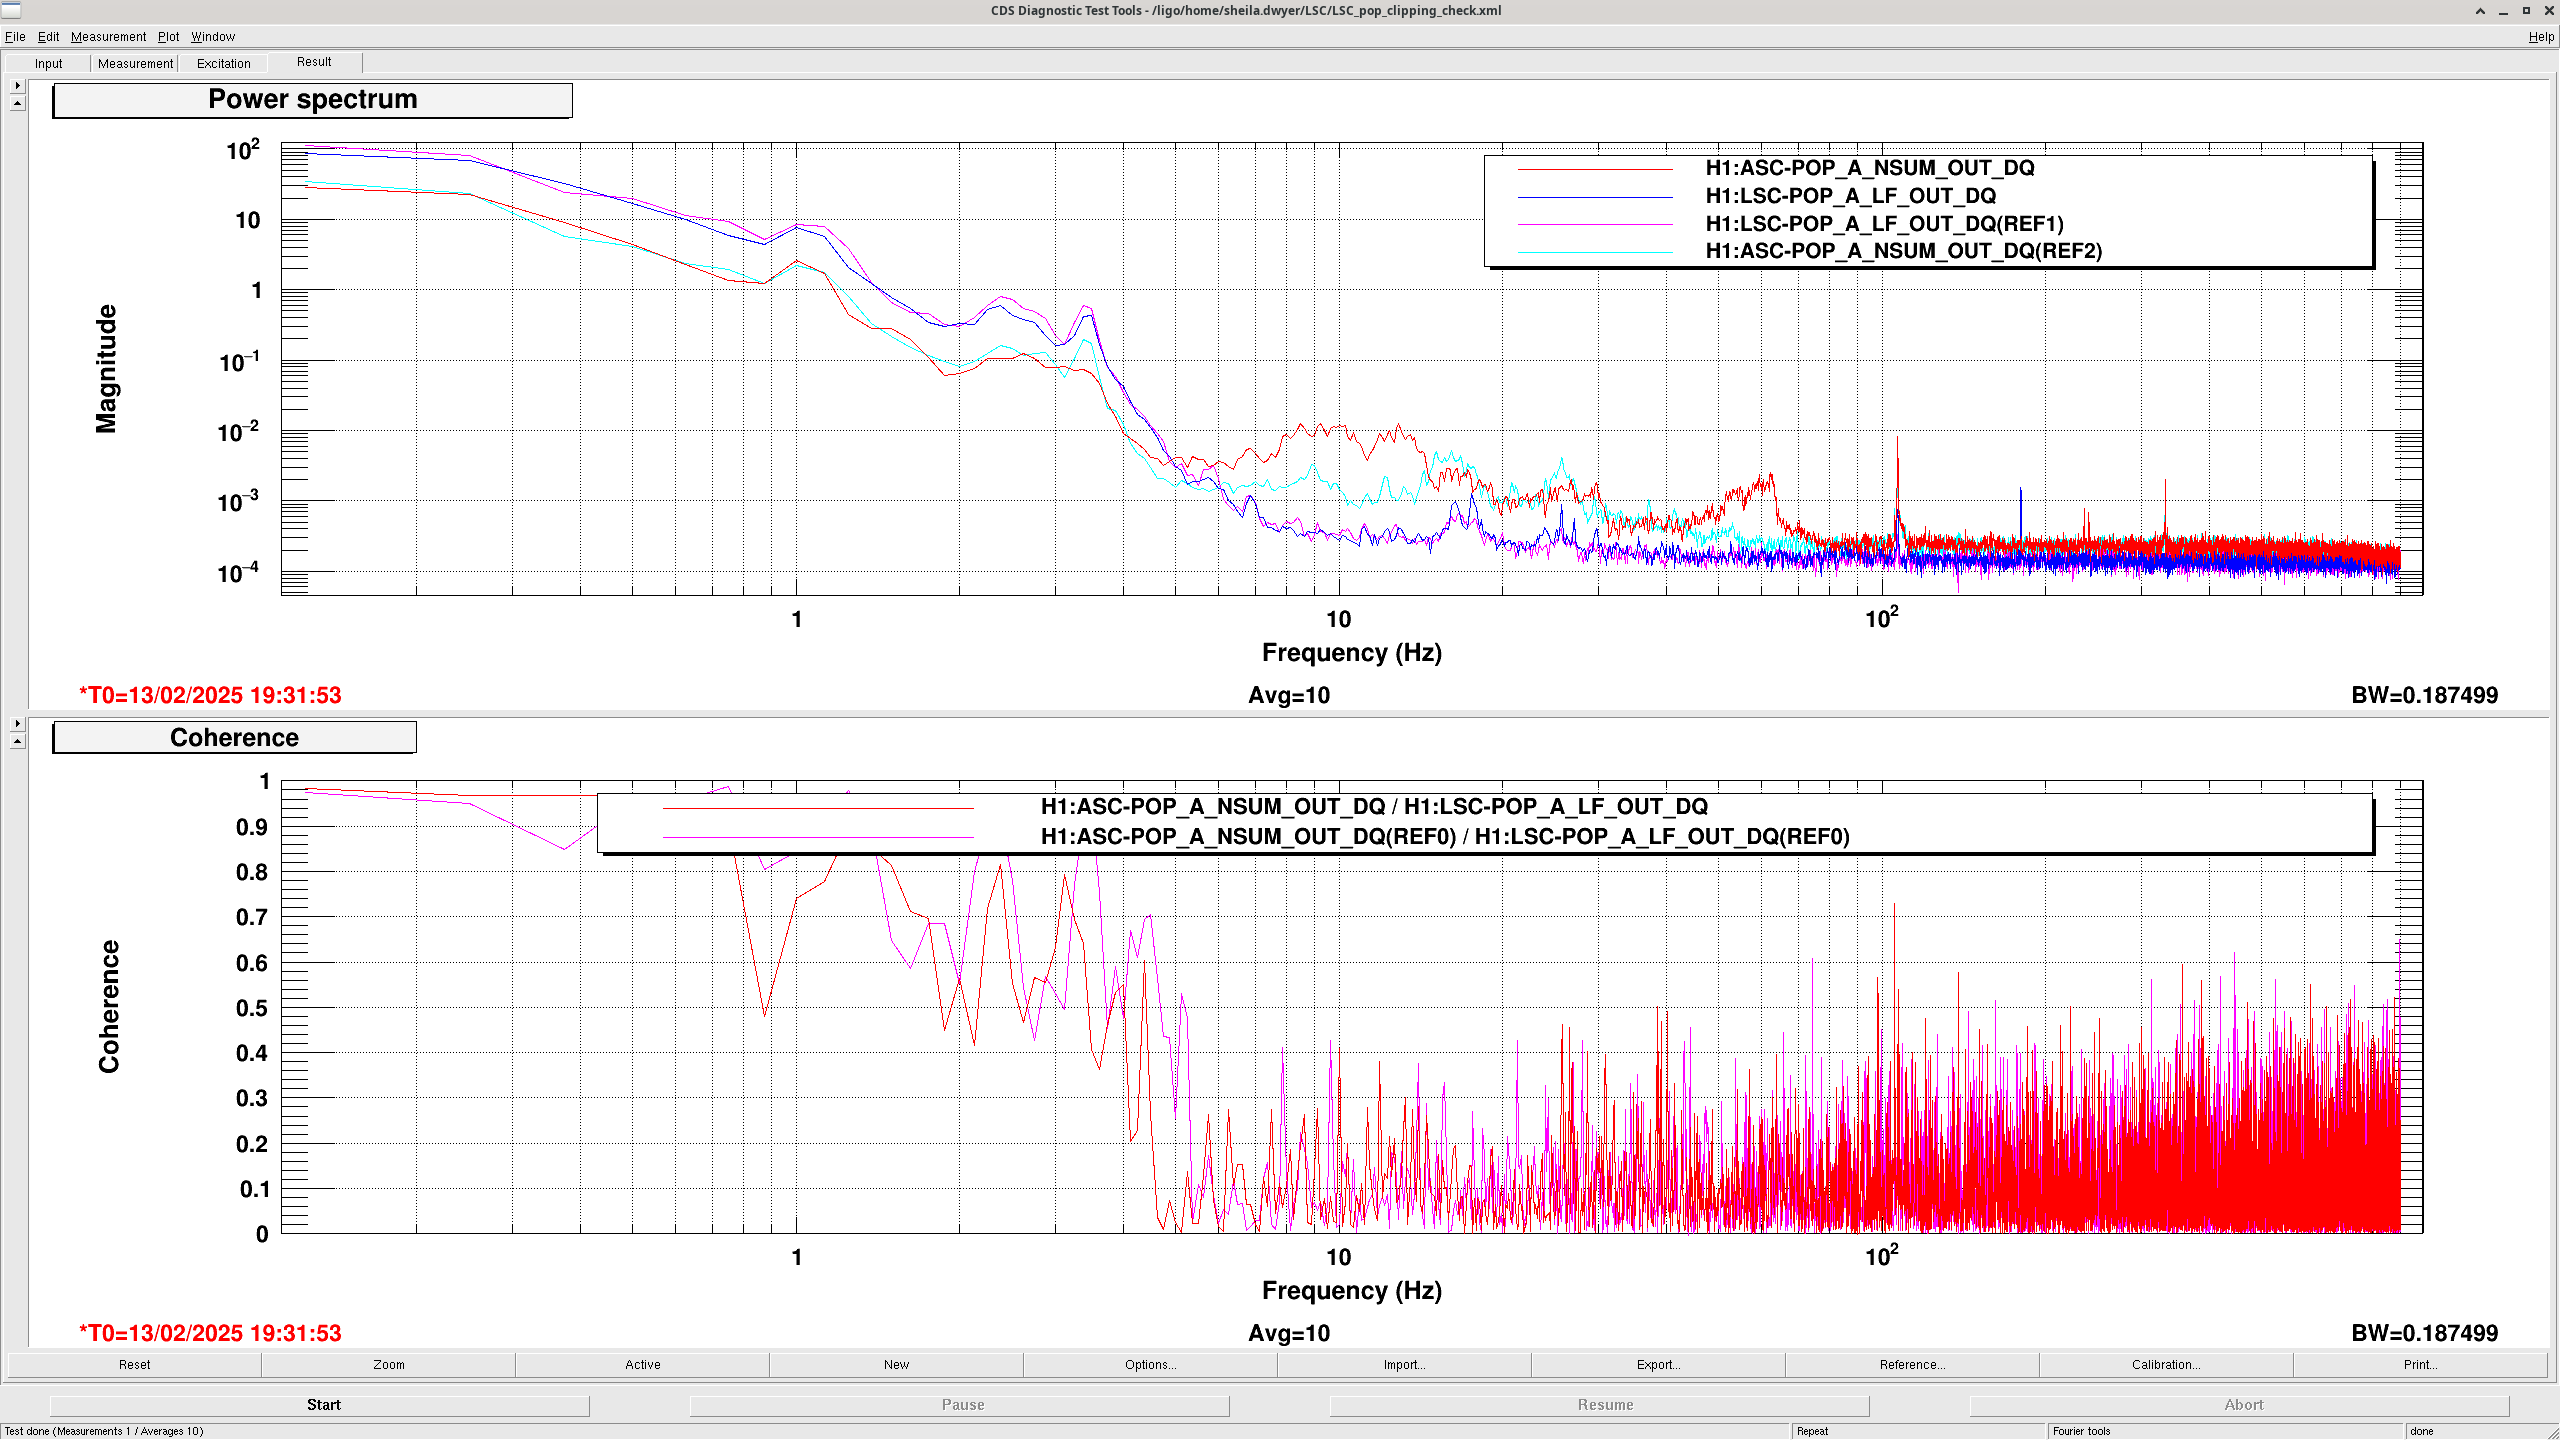Open the plot Options... dialog
Image resolution: width=2560 pixels, height=1440 pixels.
coord(1151,1365)
